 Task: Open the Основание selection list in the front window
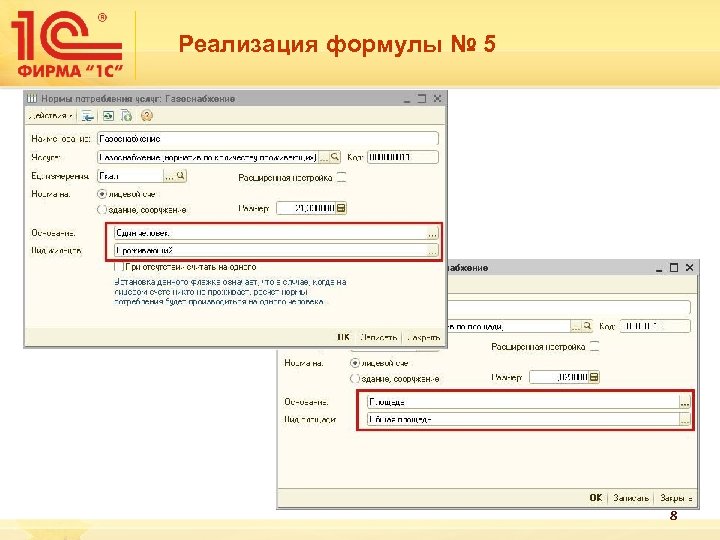[x=432, y=233]
